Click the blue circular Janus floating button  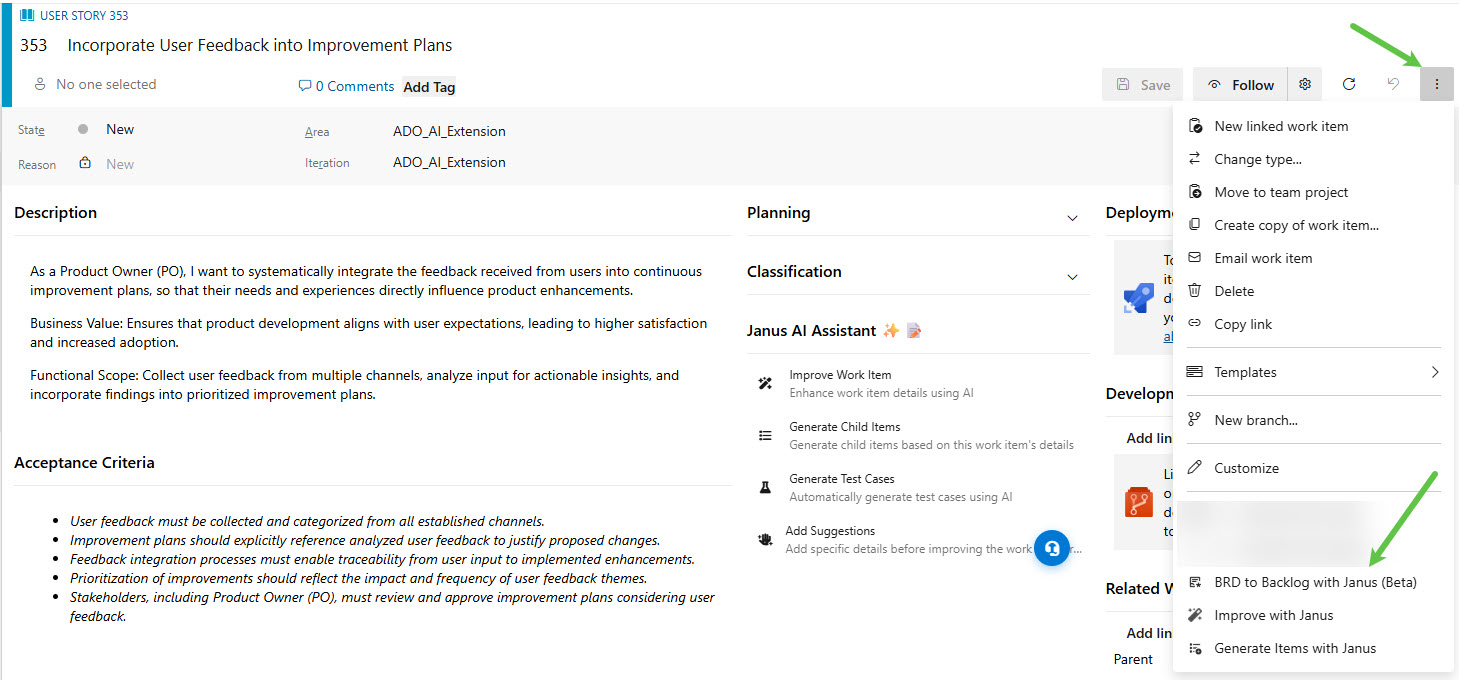(1052, 548)
